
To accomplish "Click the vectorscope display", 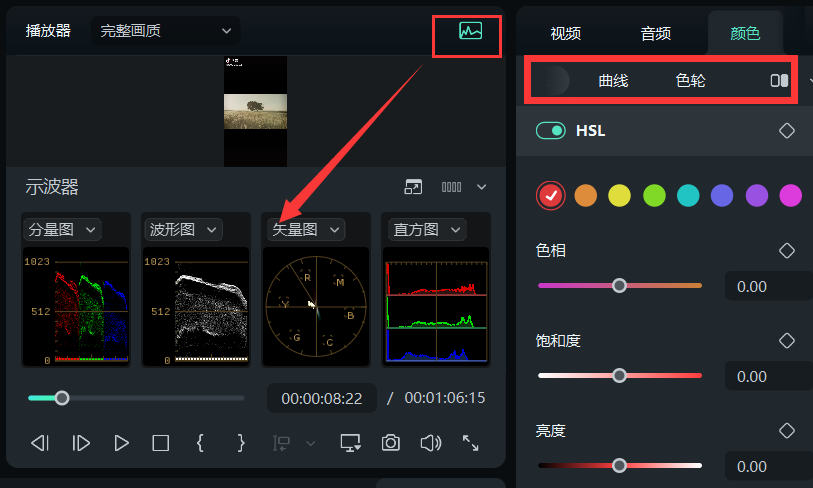I will pos(316,307).
